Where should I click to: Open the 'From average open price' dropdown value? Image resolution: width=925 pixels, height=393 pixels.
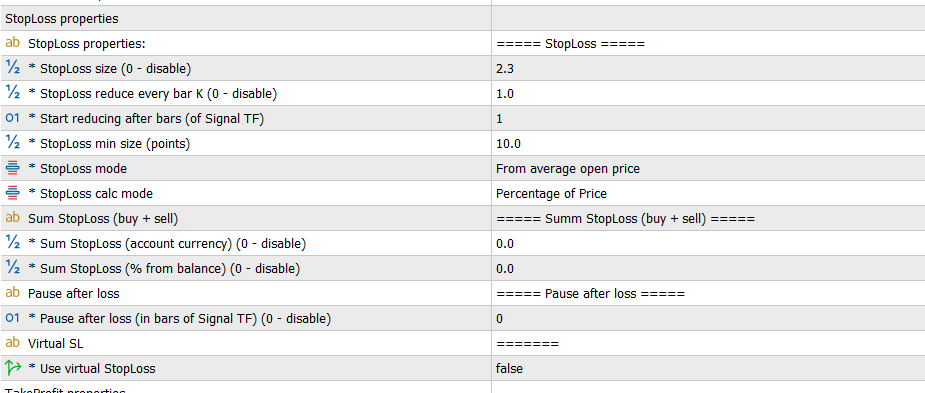pos(708,168)
